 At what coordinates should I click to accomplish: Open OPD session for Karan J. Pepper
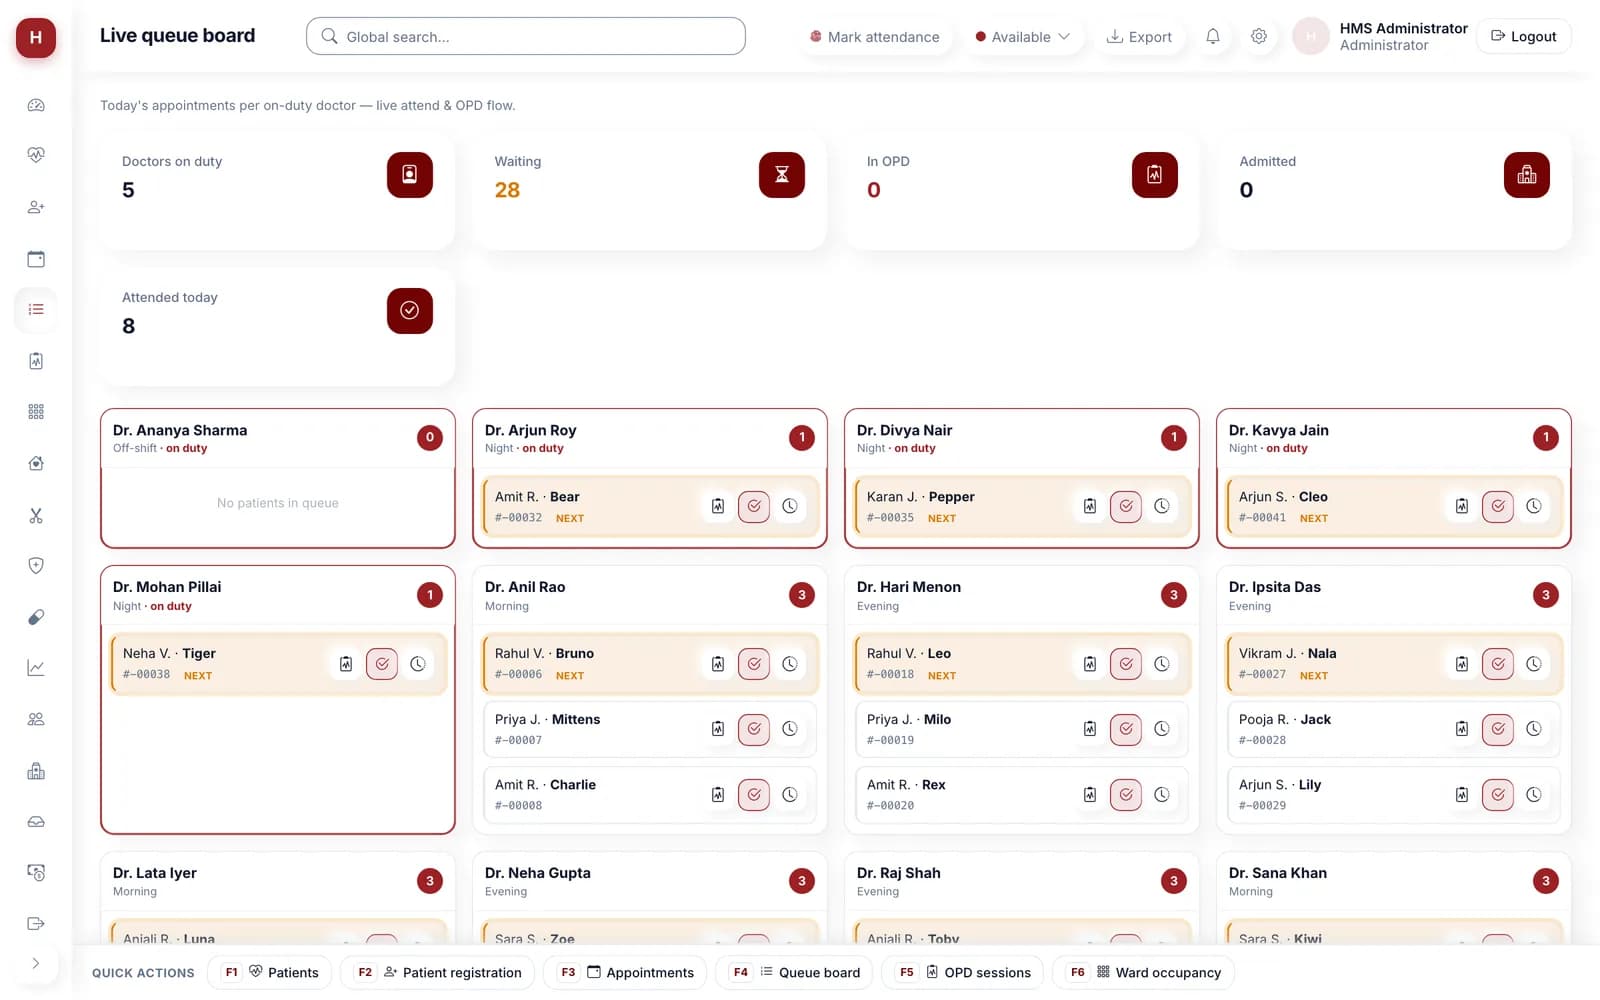[1090, 506]
